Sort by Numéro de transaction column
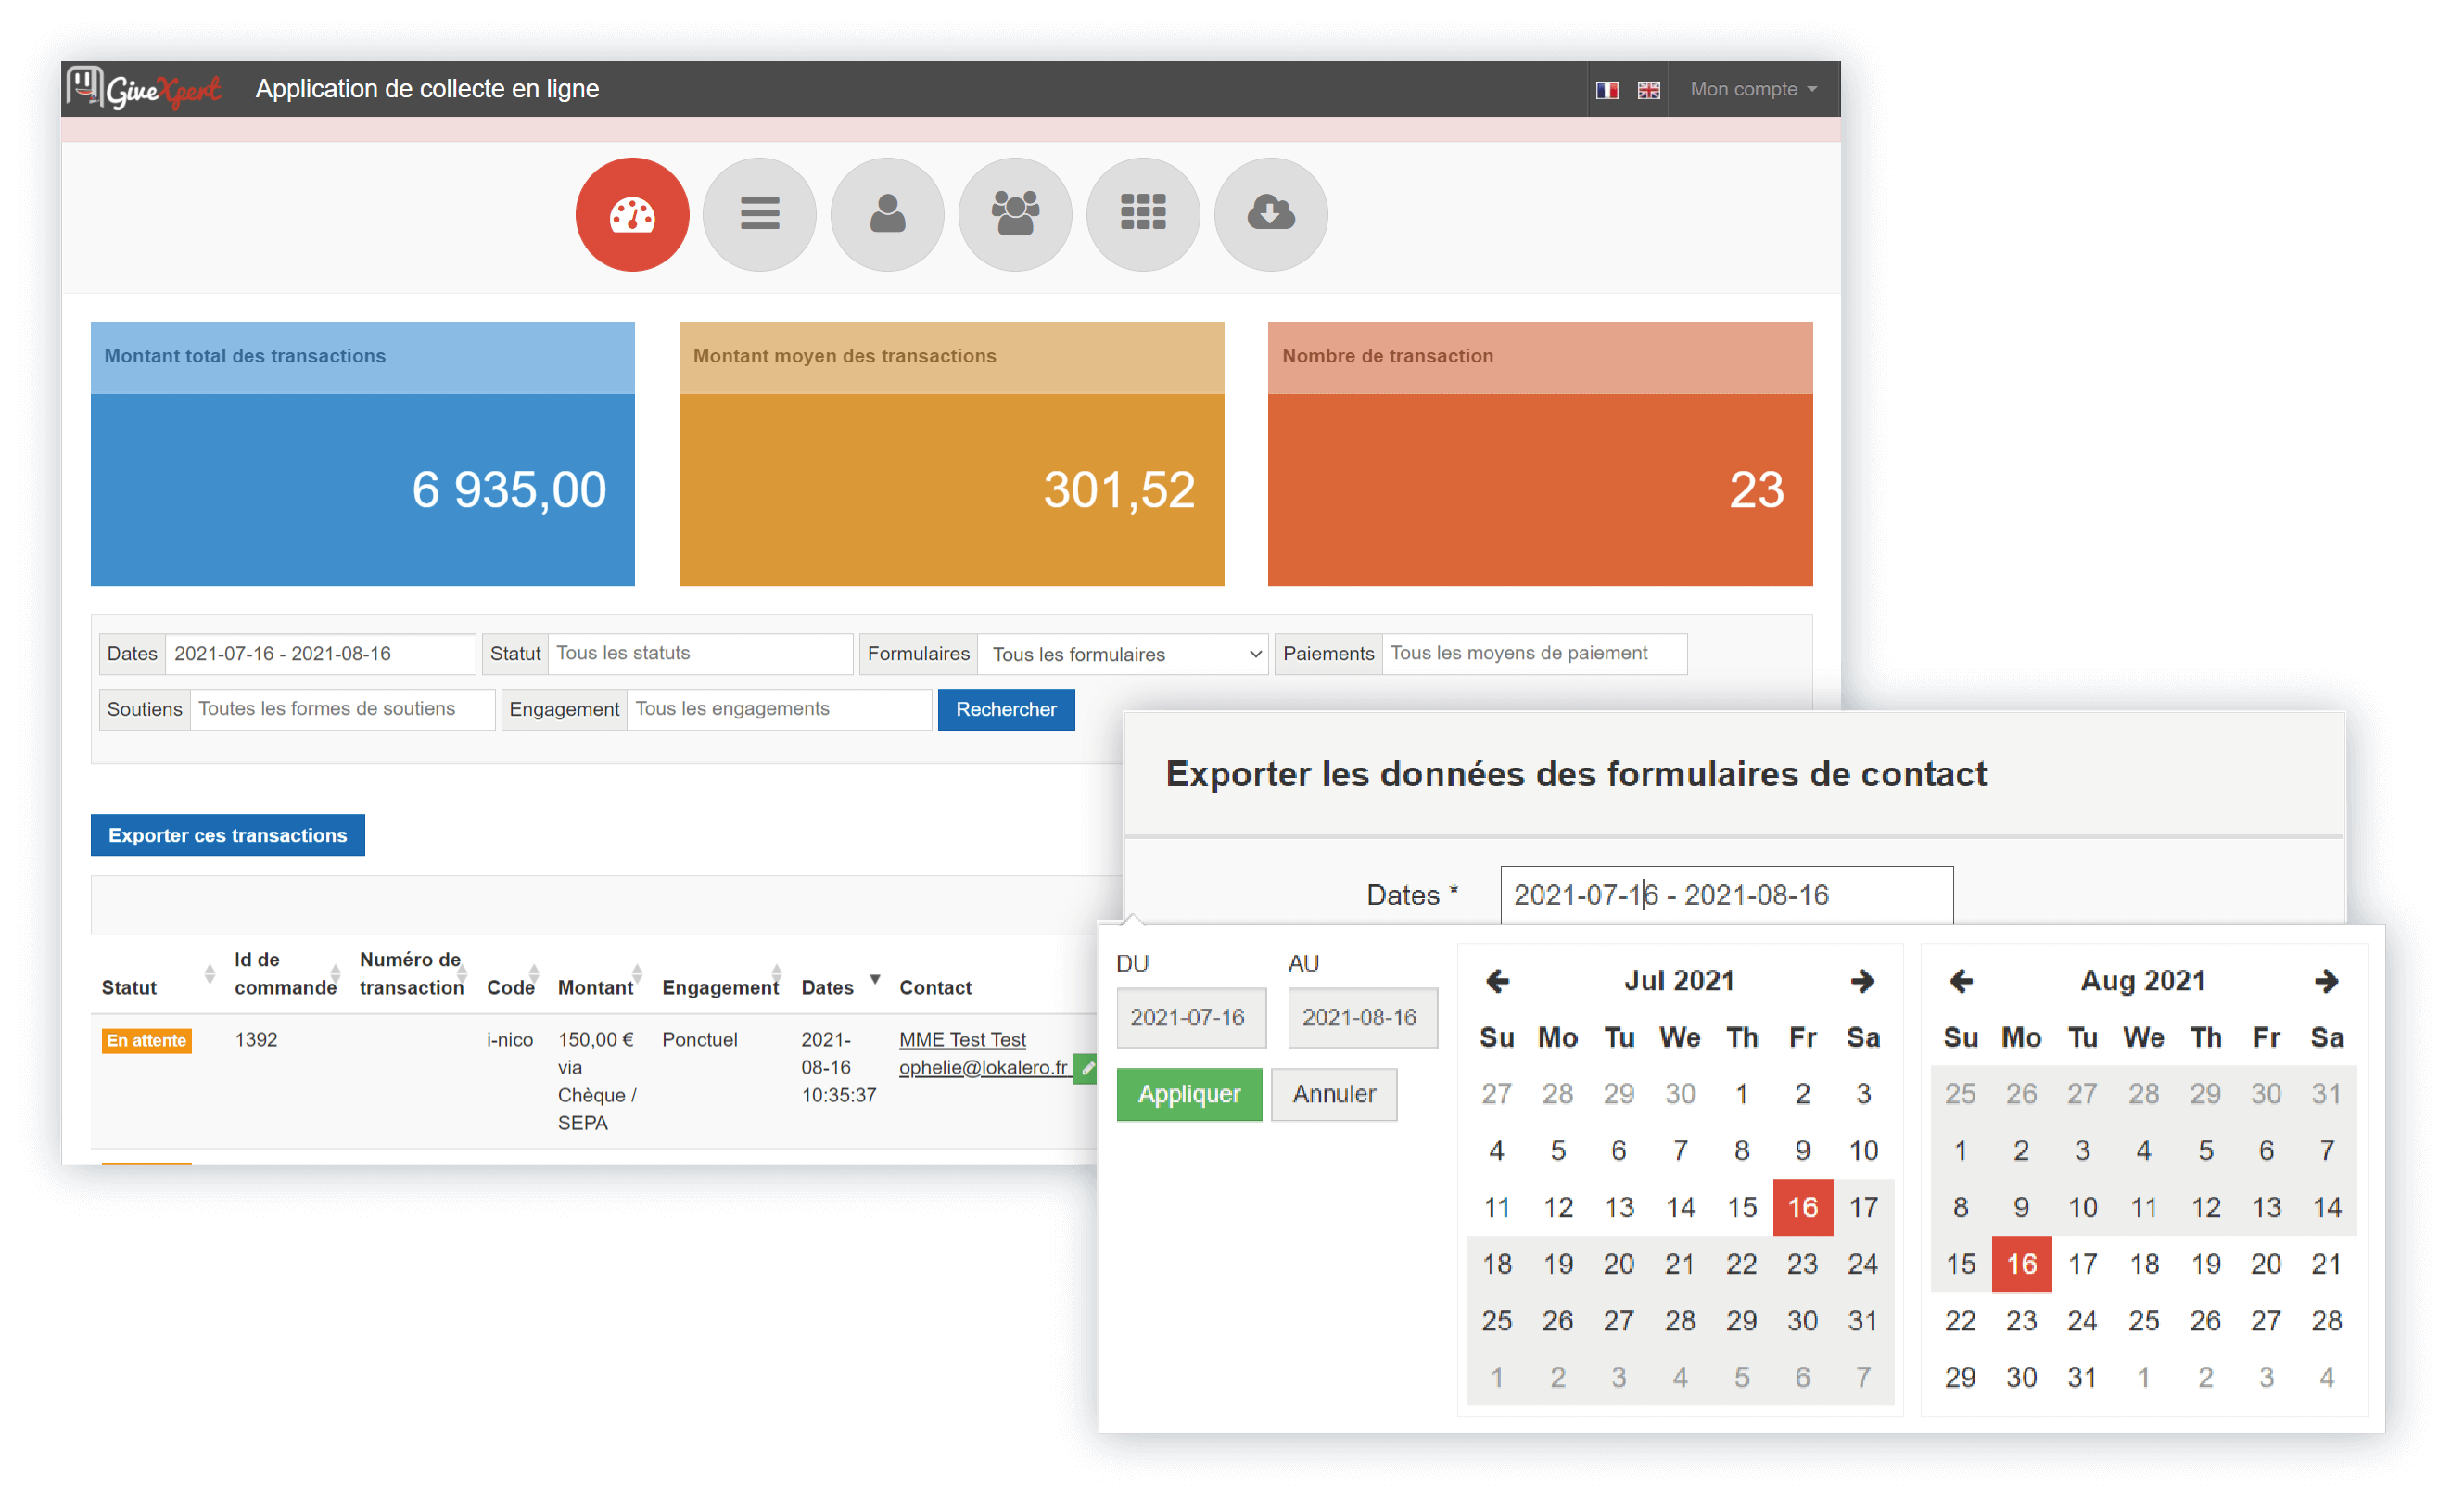This screenshot has height=1500, width=2464. pos(462,974)
